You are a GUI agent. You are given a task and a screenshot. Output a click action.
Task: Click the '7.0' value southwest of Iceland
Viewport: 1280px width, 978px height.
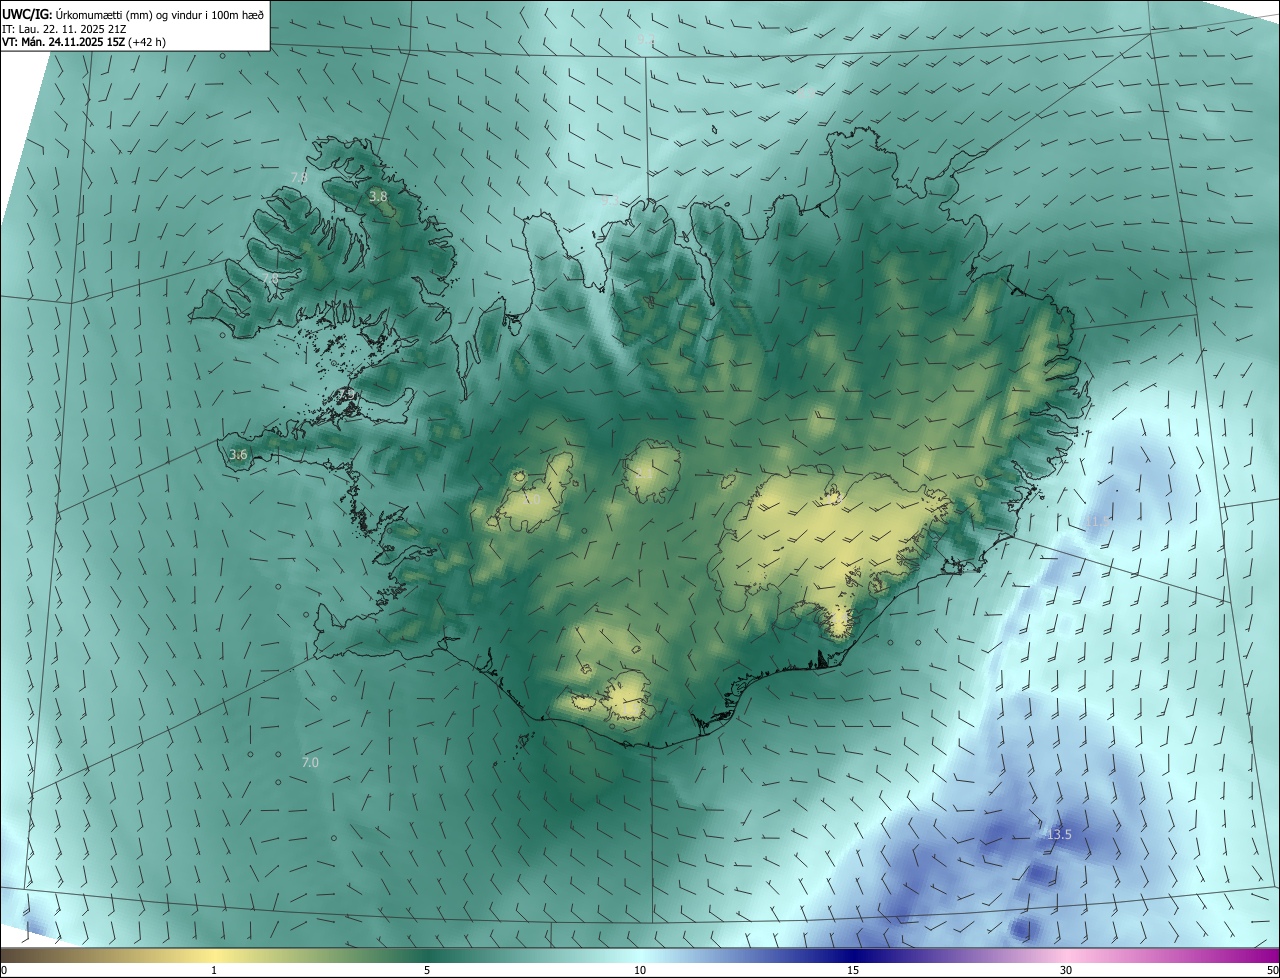(x=310, y=763)
